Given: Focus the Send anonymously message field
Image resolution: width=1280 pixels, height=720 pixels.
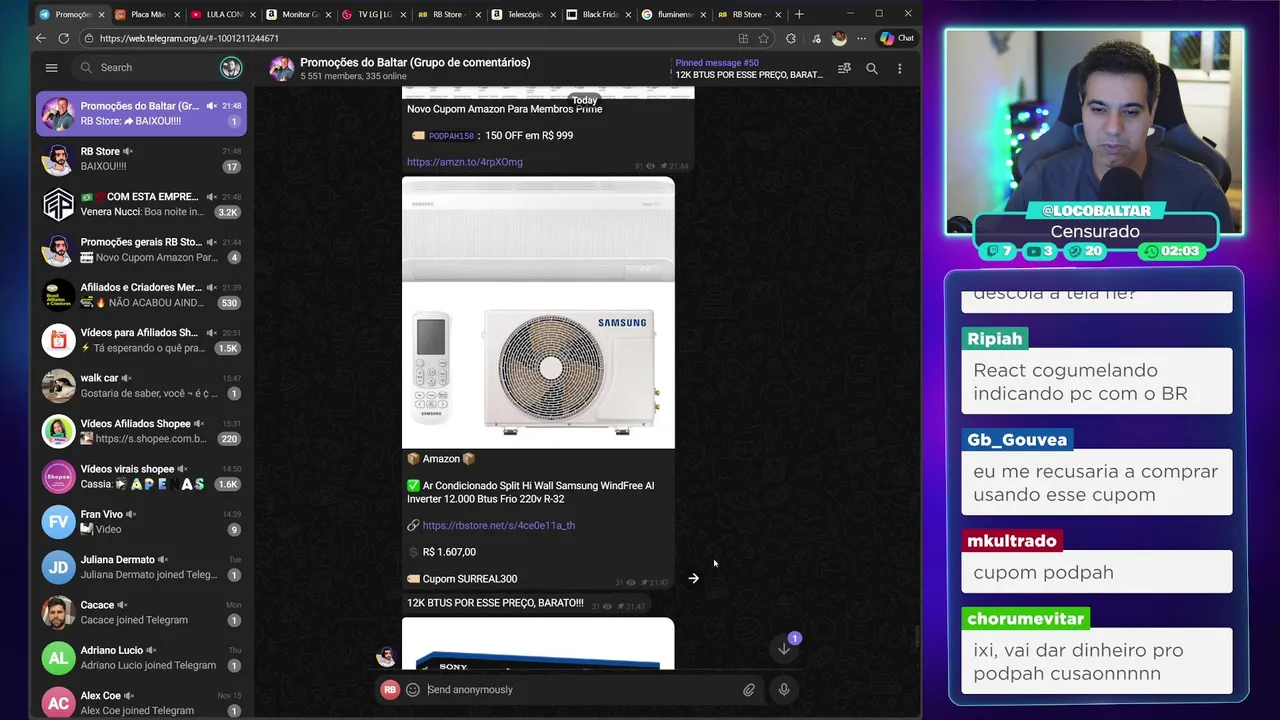Looking at the screenshot, I should point(580,689).
